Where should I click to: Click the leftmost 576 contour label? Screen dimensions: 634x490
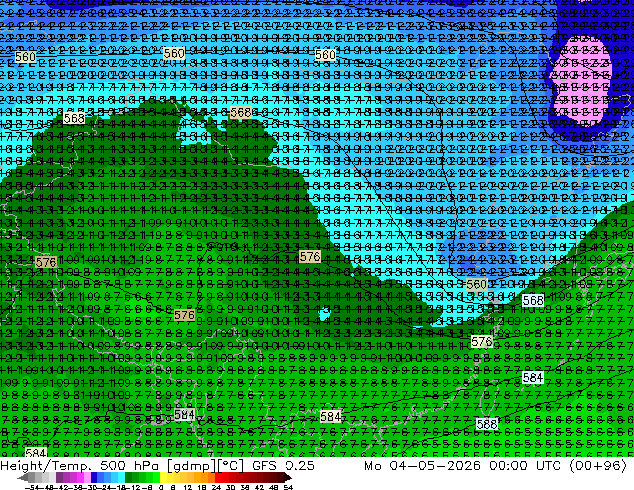[x=46, y=262]
